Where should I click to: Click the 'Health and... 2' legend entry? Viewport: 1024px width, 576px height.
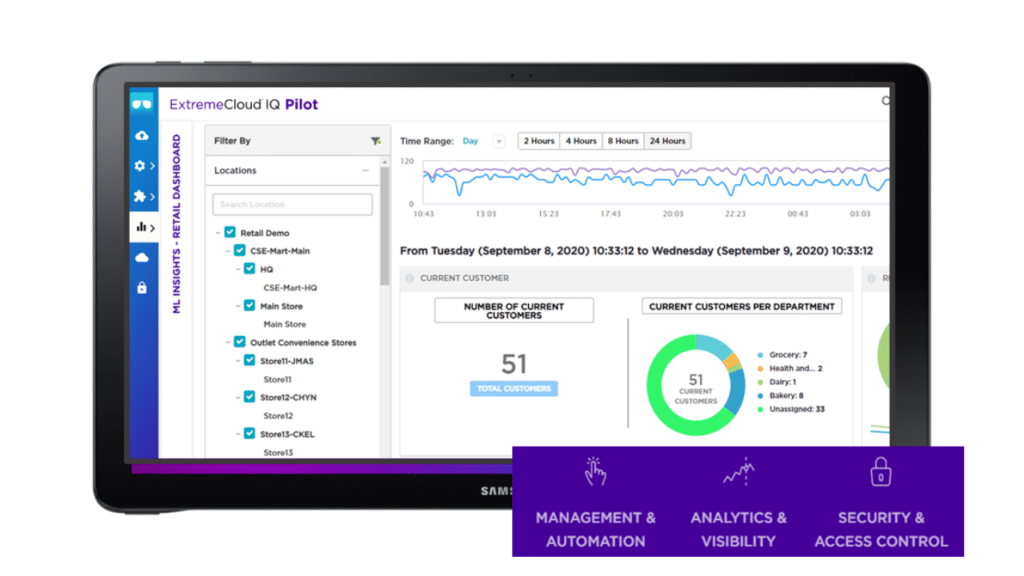pyautogui.click(x=790, y=368)
